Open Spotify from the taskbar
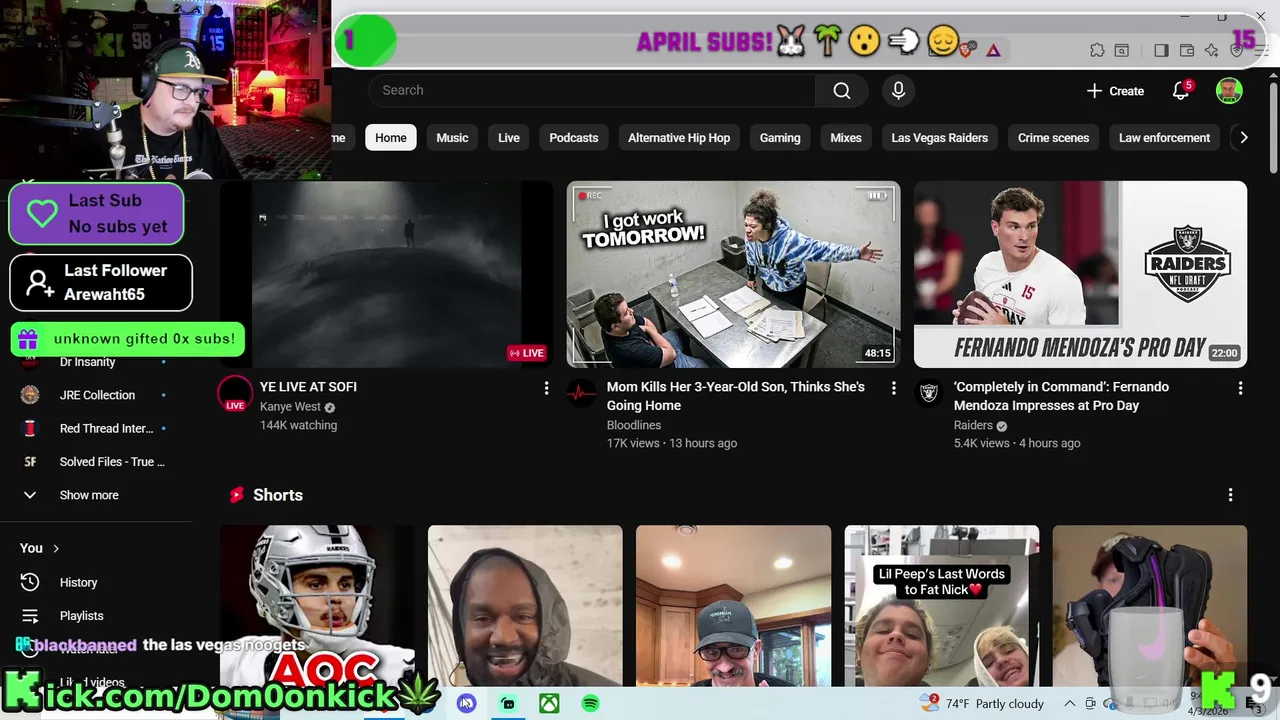 pos(590,704)
